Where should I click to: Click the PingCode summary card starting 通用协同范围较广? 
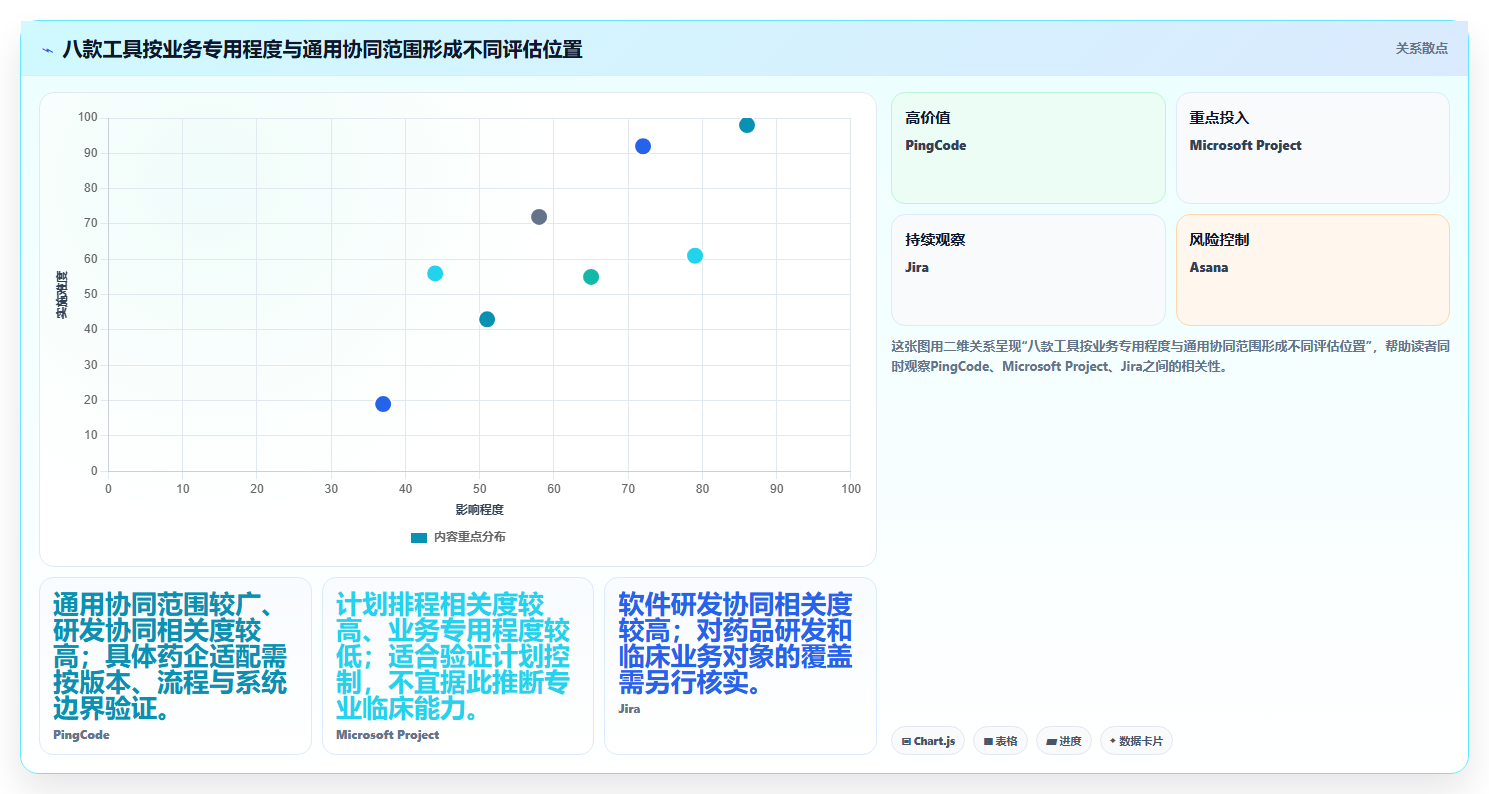(x=176, y=666)
